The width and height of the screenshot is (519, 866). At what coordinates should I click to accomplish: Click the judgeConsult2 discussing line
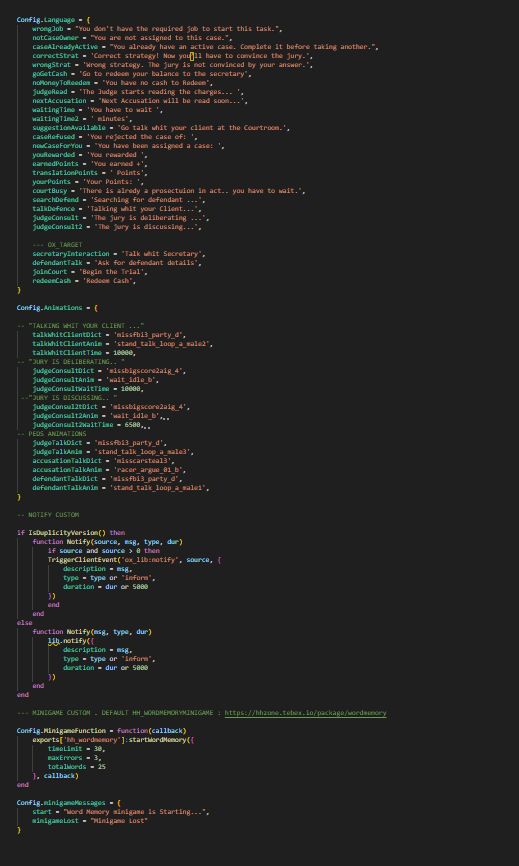(x=117, y=227)
